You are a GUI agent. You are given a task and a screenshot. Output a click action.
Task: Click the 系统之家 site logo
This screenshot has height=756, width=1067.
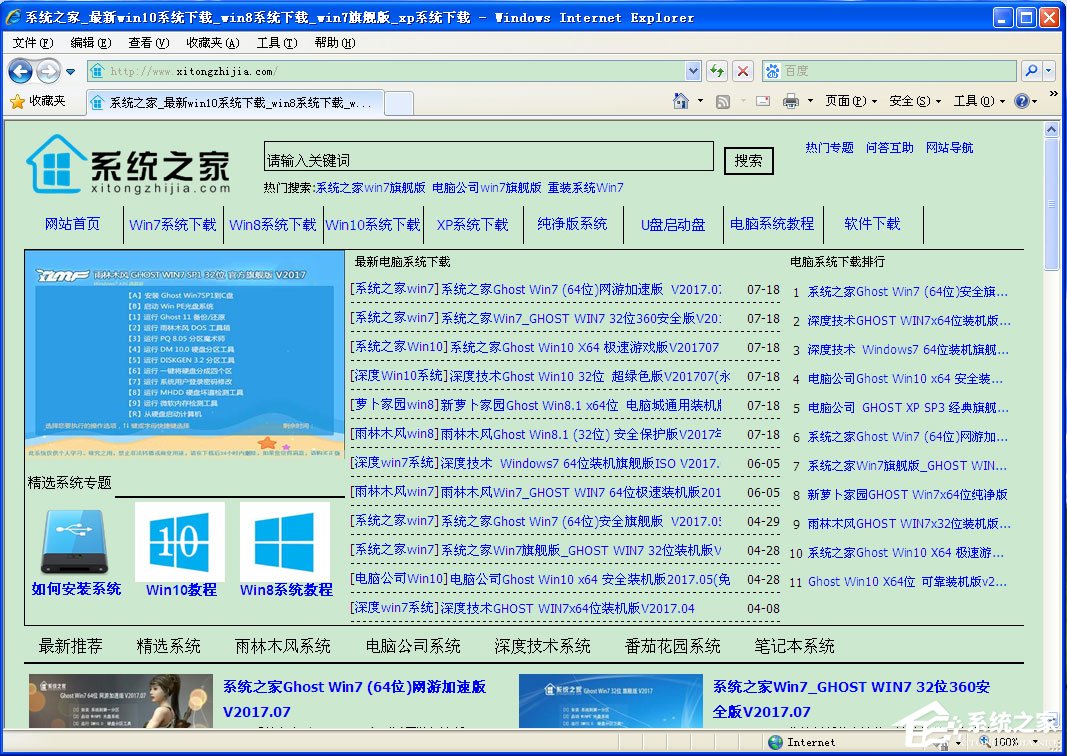130,165
